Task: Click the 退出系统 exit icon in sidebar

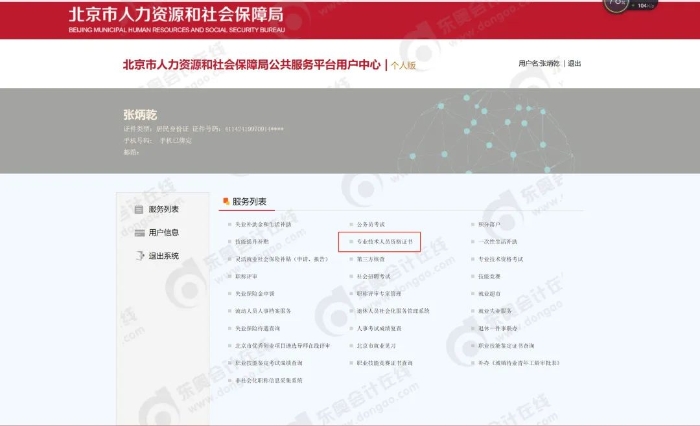Action: tap(139, 256)
